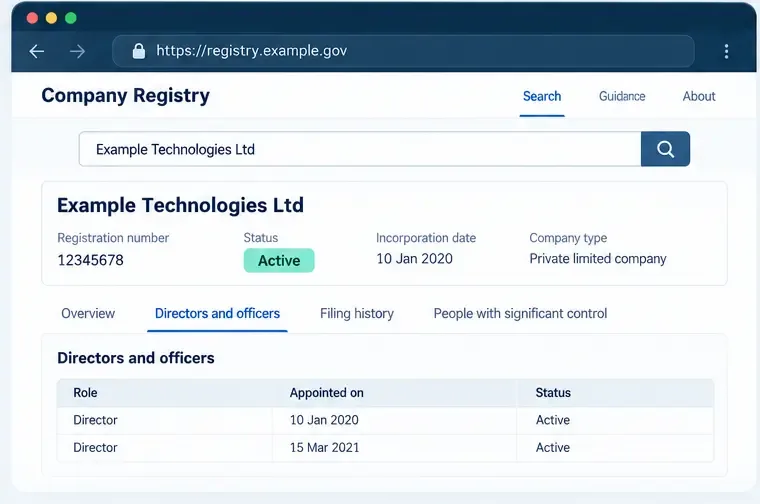The image size is (760, 504).
Task: Click the Appointed on column header
Action: 327,393
